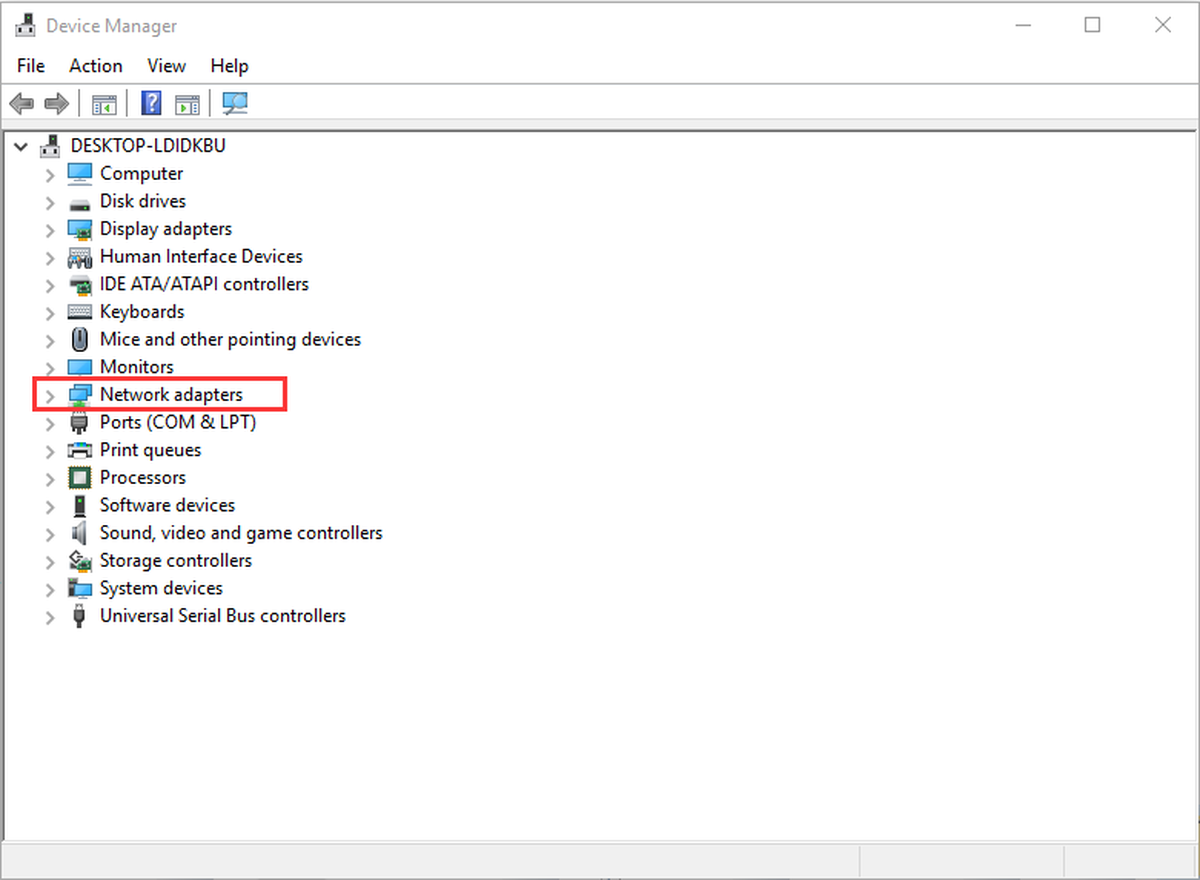Screen dimensions: 1200x880
Task: Click the Computer monitor icon
Action: coord(79,174)
